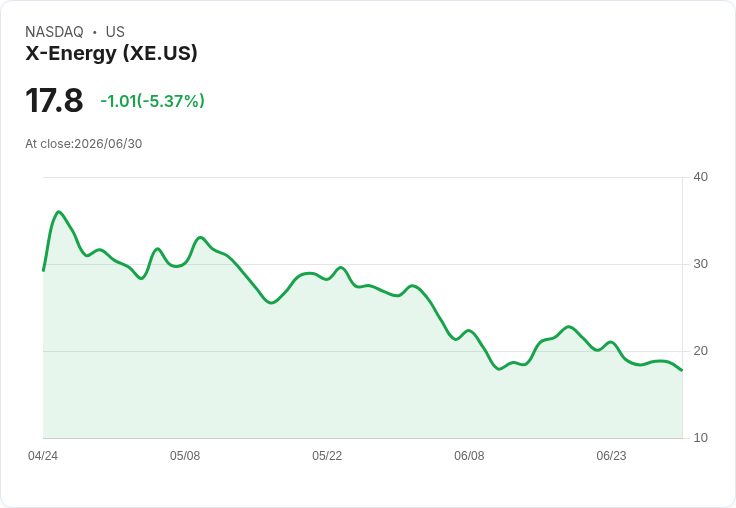Open the X-Energy (XE.US) title
The height and width of the screenshot is (508, 736).
point(111,53)
